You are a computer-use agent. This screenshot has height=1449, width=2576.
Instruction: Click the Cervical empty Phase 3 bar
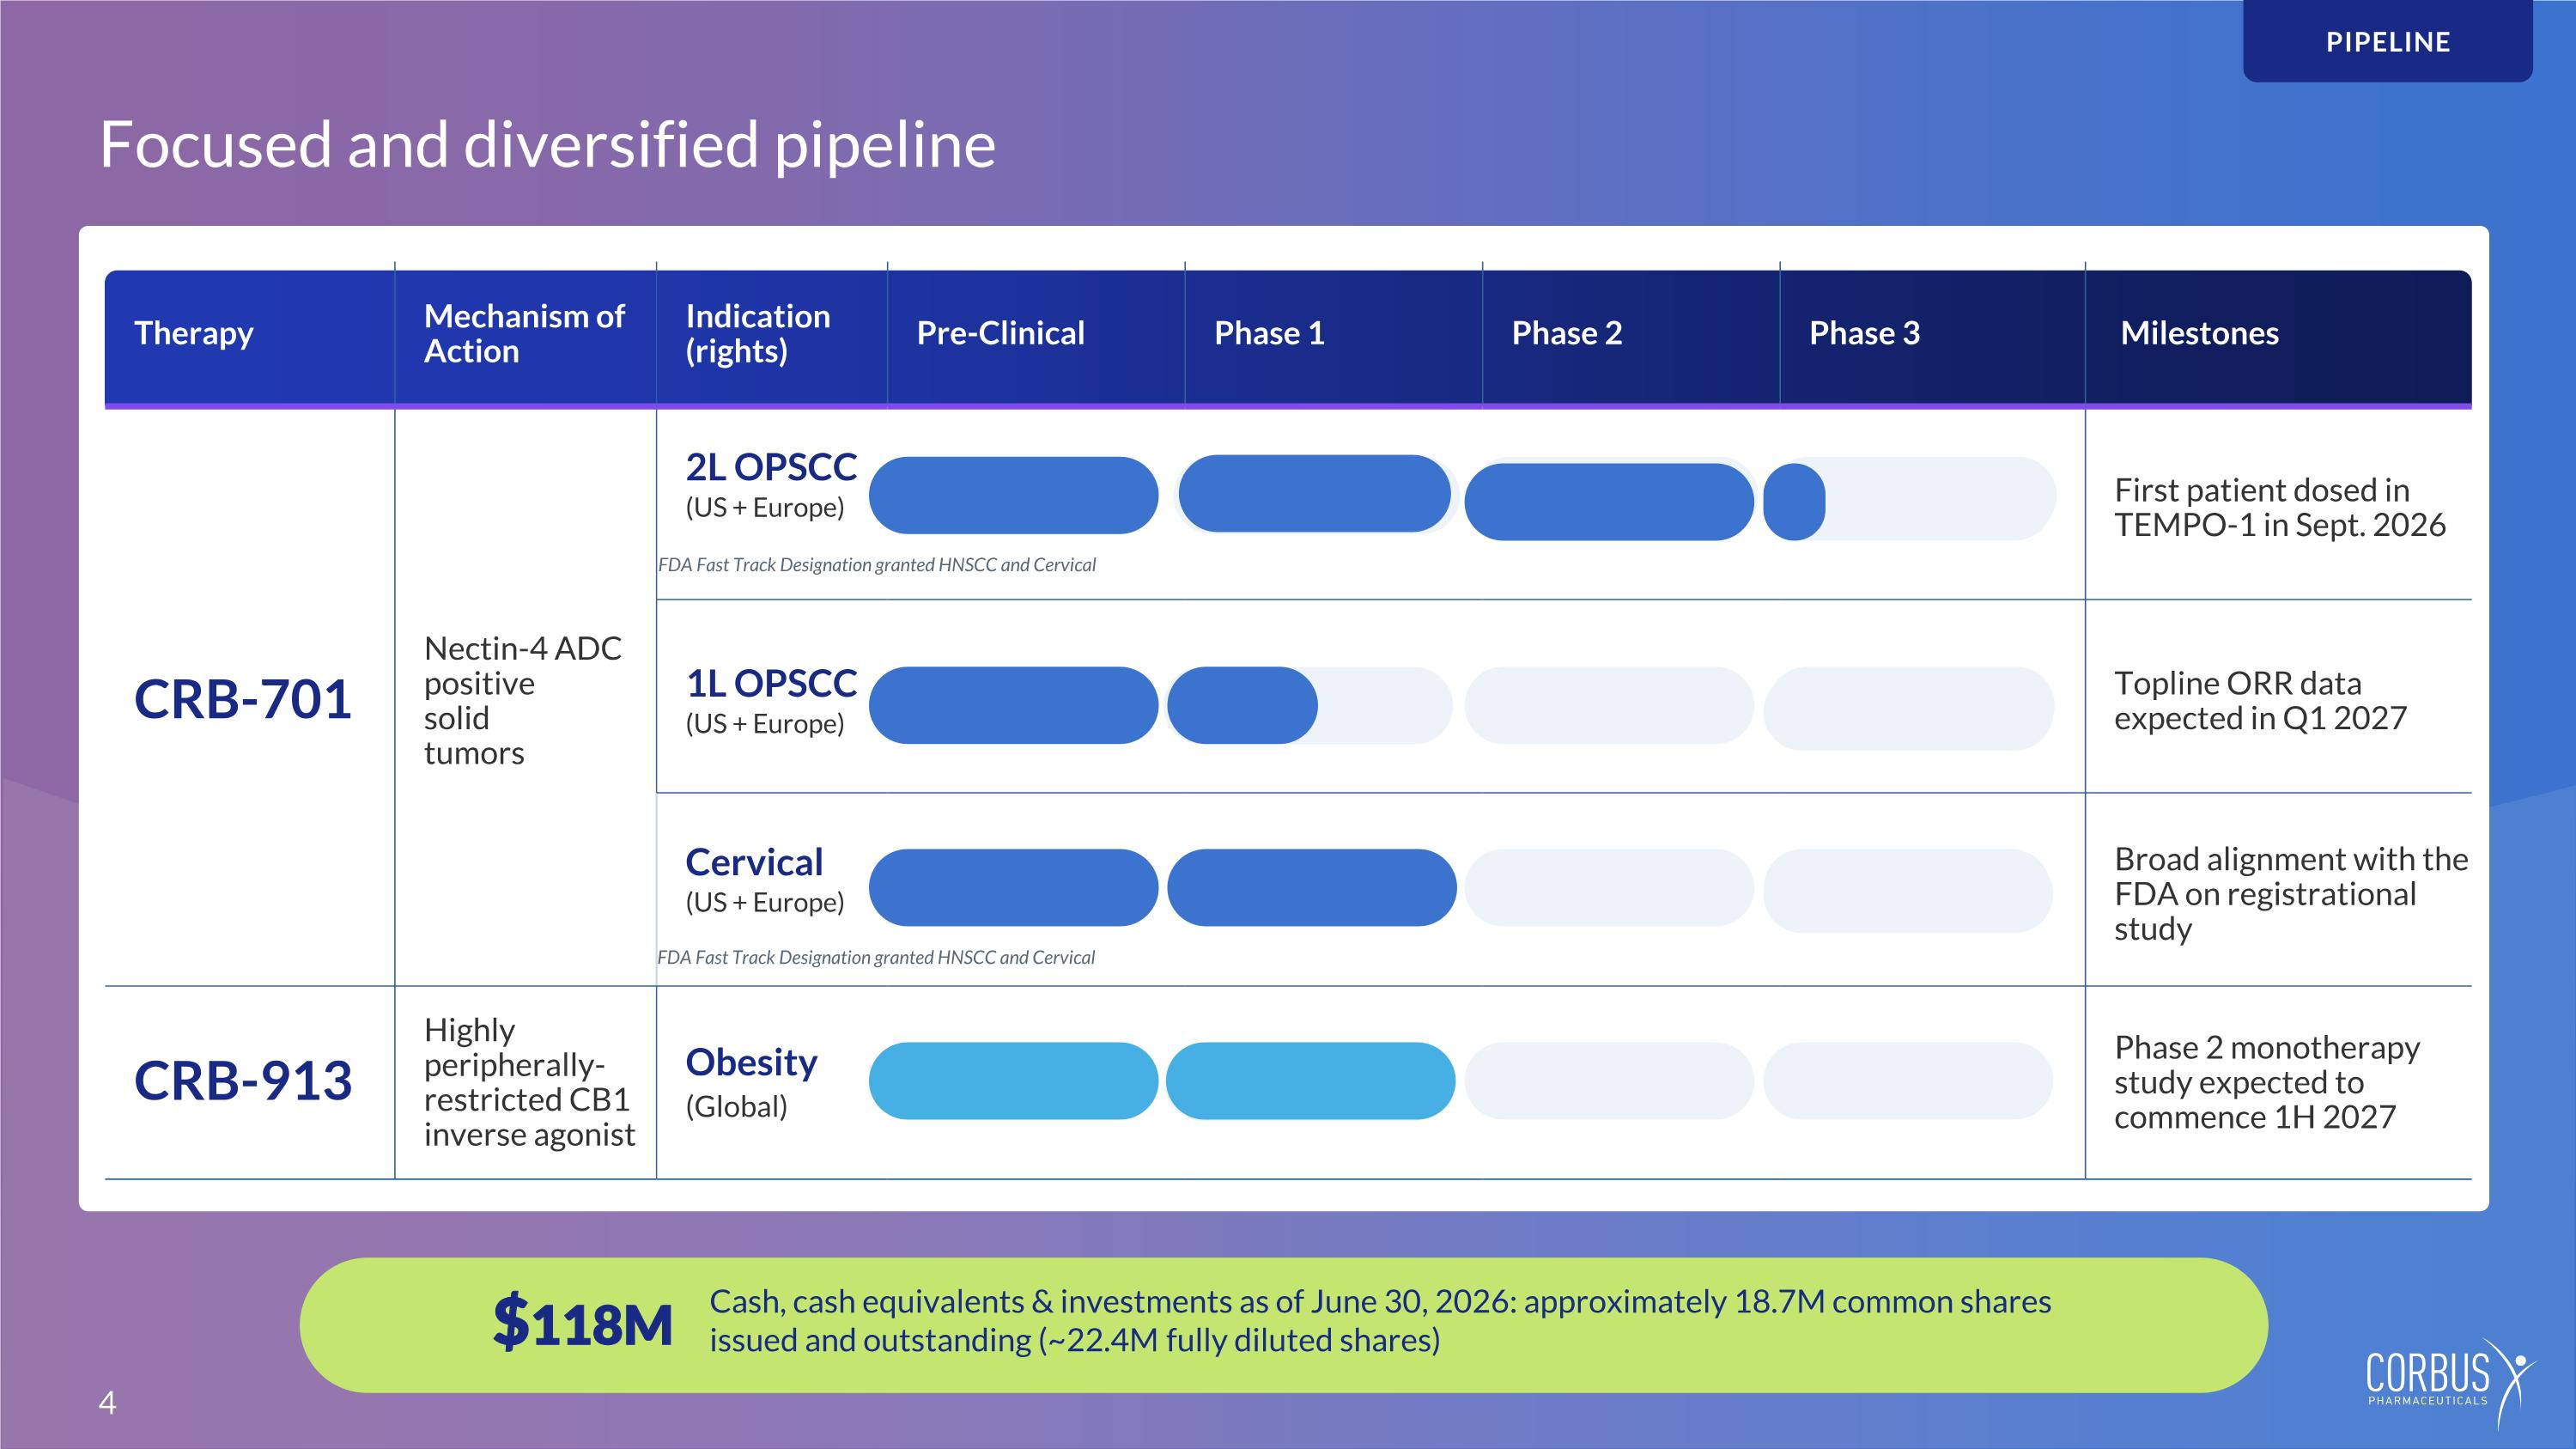1908,890
